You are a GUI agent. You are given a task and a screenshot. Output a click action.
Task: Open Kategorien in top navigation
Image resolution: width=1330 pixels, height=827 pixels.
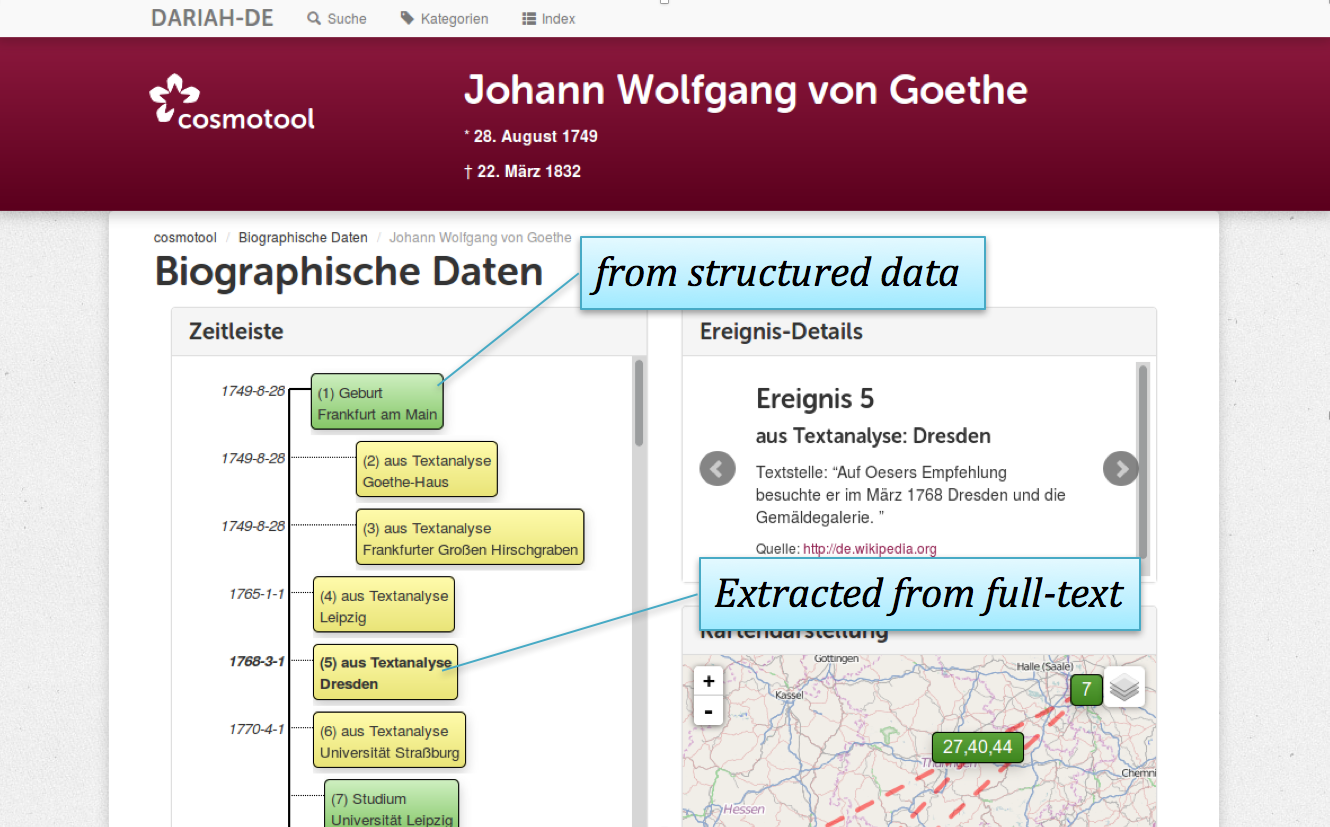(445, 19)
